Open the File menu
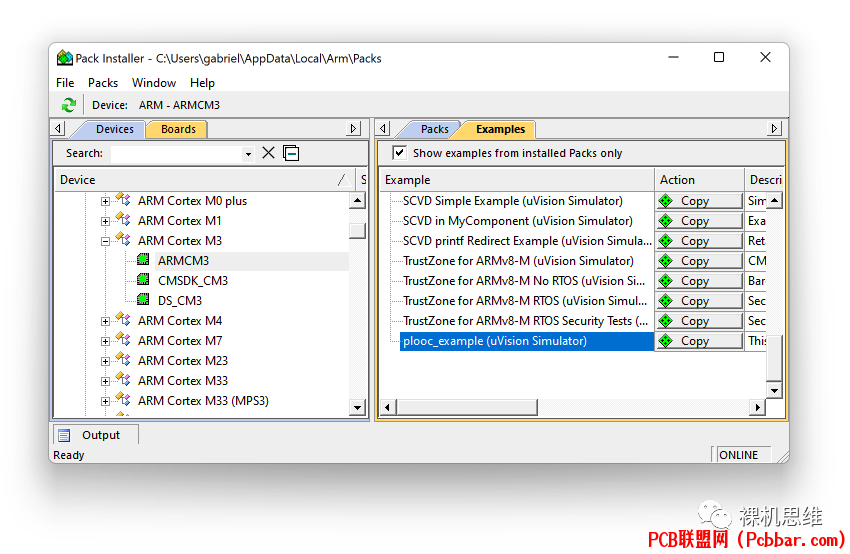850x554 pixels. coord(65,83)
